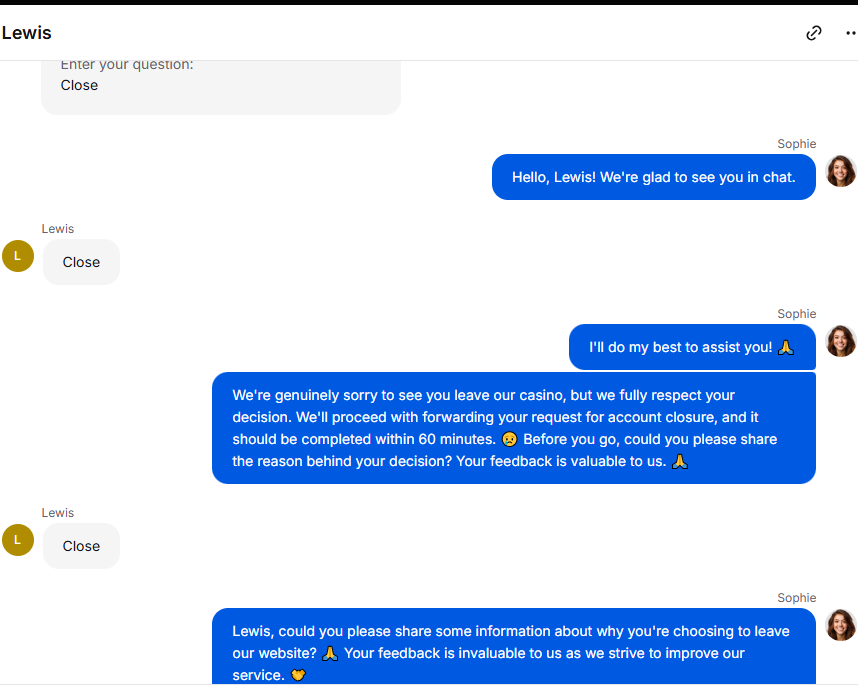Image resolution: width=858 pixels, height=692 pixels.
Task: Click the heart hands emoji after 'service.'
Action: coord(298,676)
